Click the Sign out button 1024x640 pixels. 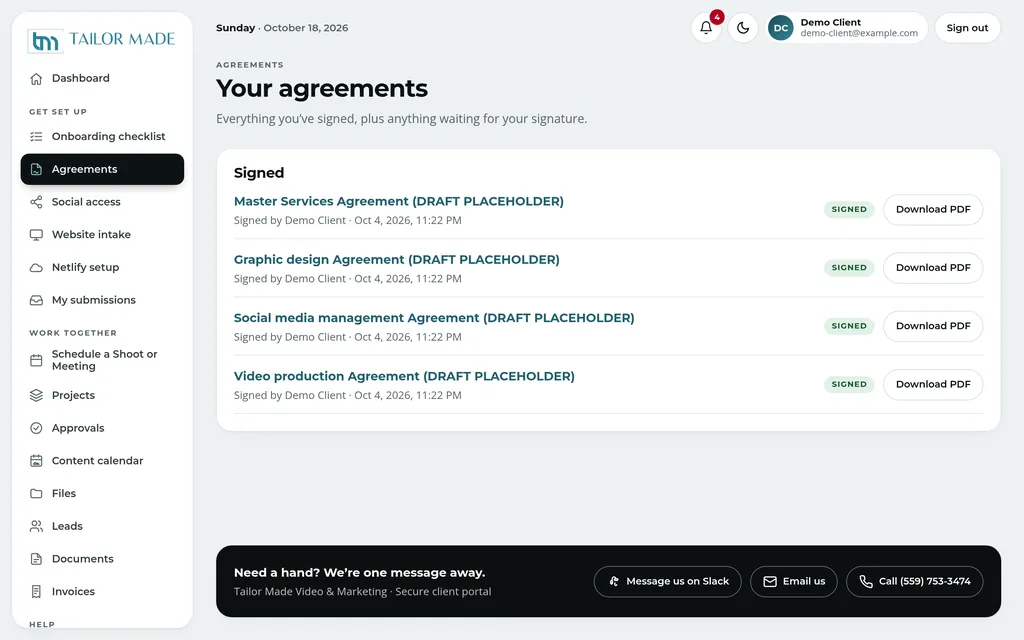967,28
